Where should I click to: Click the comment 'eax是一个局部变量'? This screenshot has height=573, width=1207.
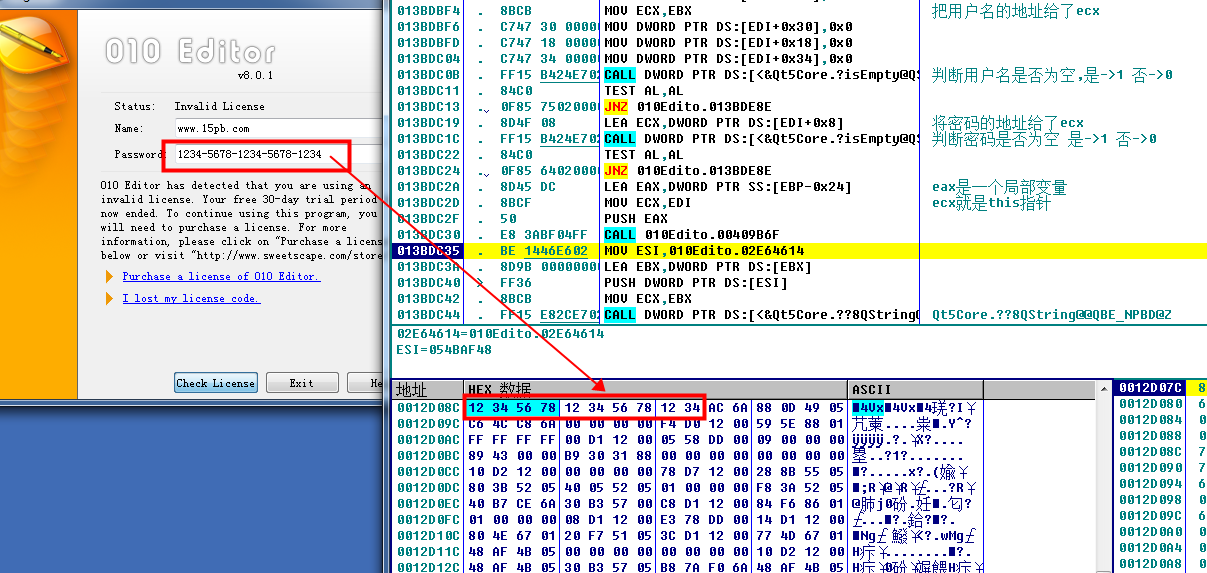click(999, 187)
